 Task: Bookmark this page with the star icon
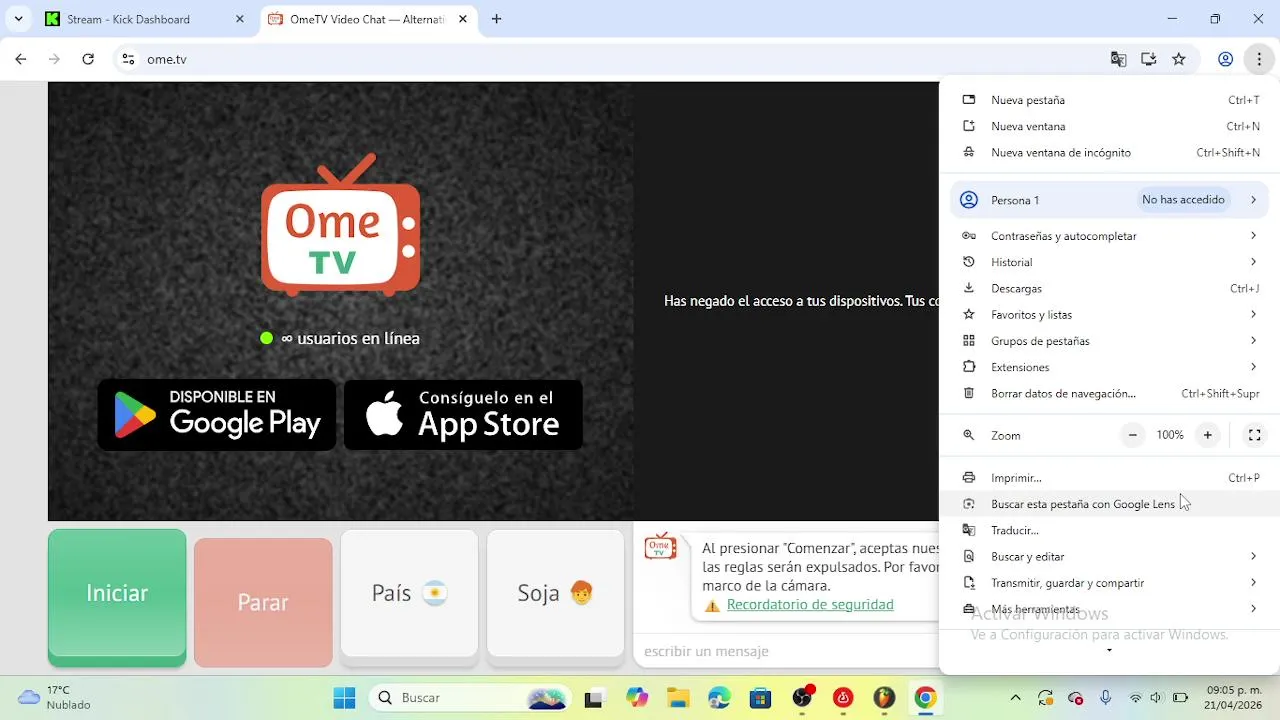coord(1178,59)
